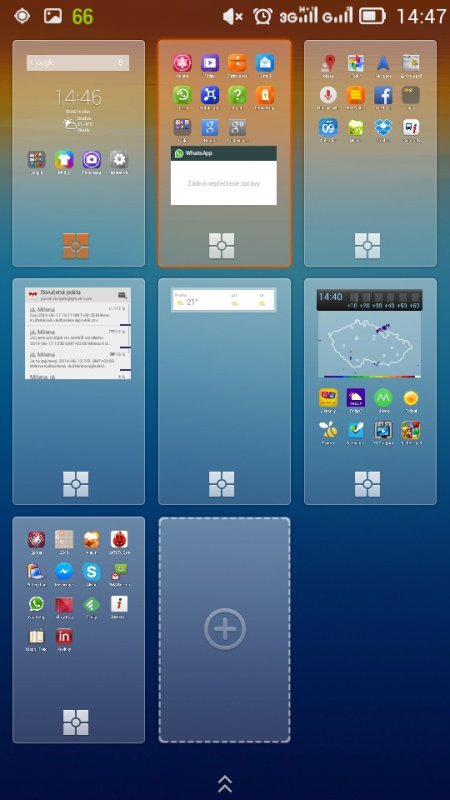The height and width of the screenshot is (800, 450).
Task: Open the grey Google+ icon
Action: [237, 127]
